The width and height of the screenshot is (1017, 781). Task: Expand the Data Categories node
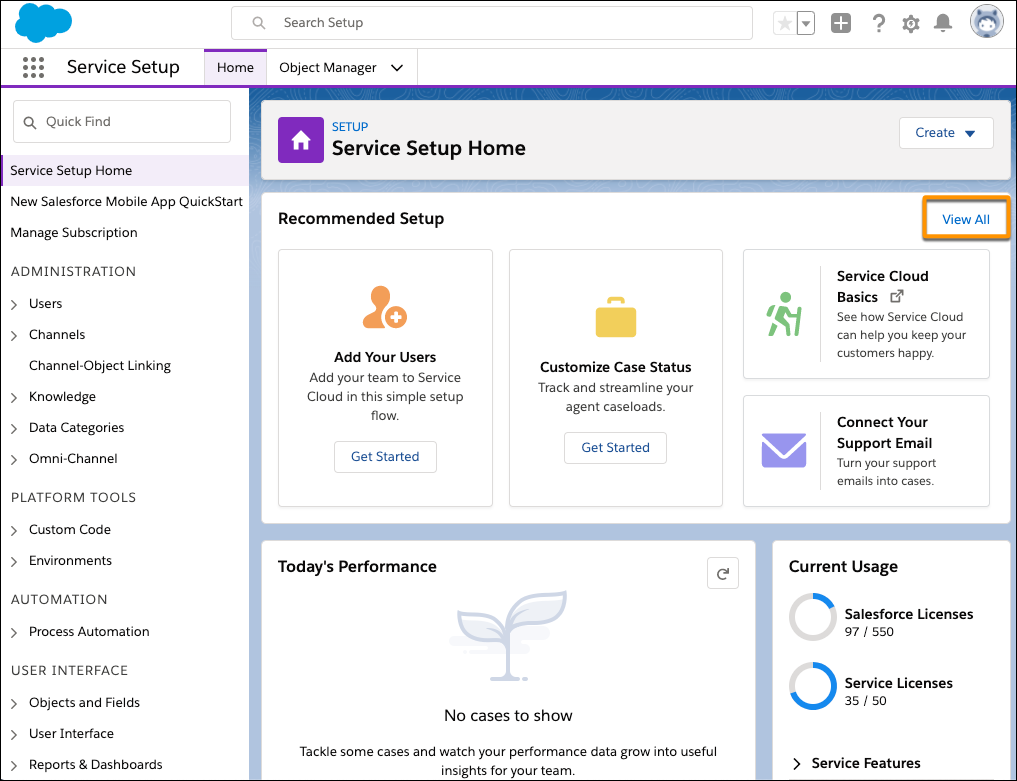14,428
